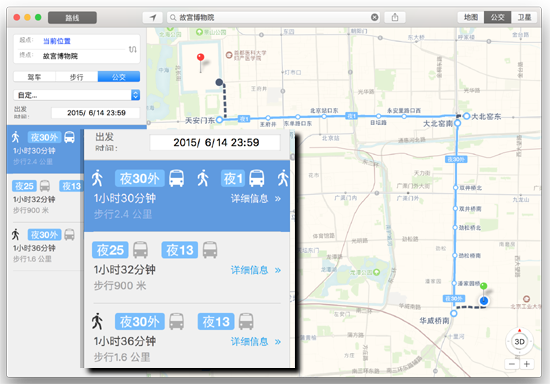Click 夜30外 badge in highlighted enlarged route
The width and height of the screenshot is (550, 384).
pos(140,178)
